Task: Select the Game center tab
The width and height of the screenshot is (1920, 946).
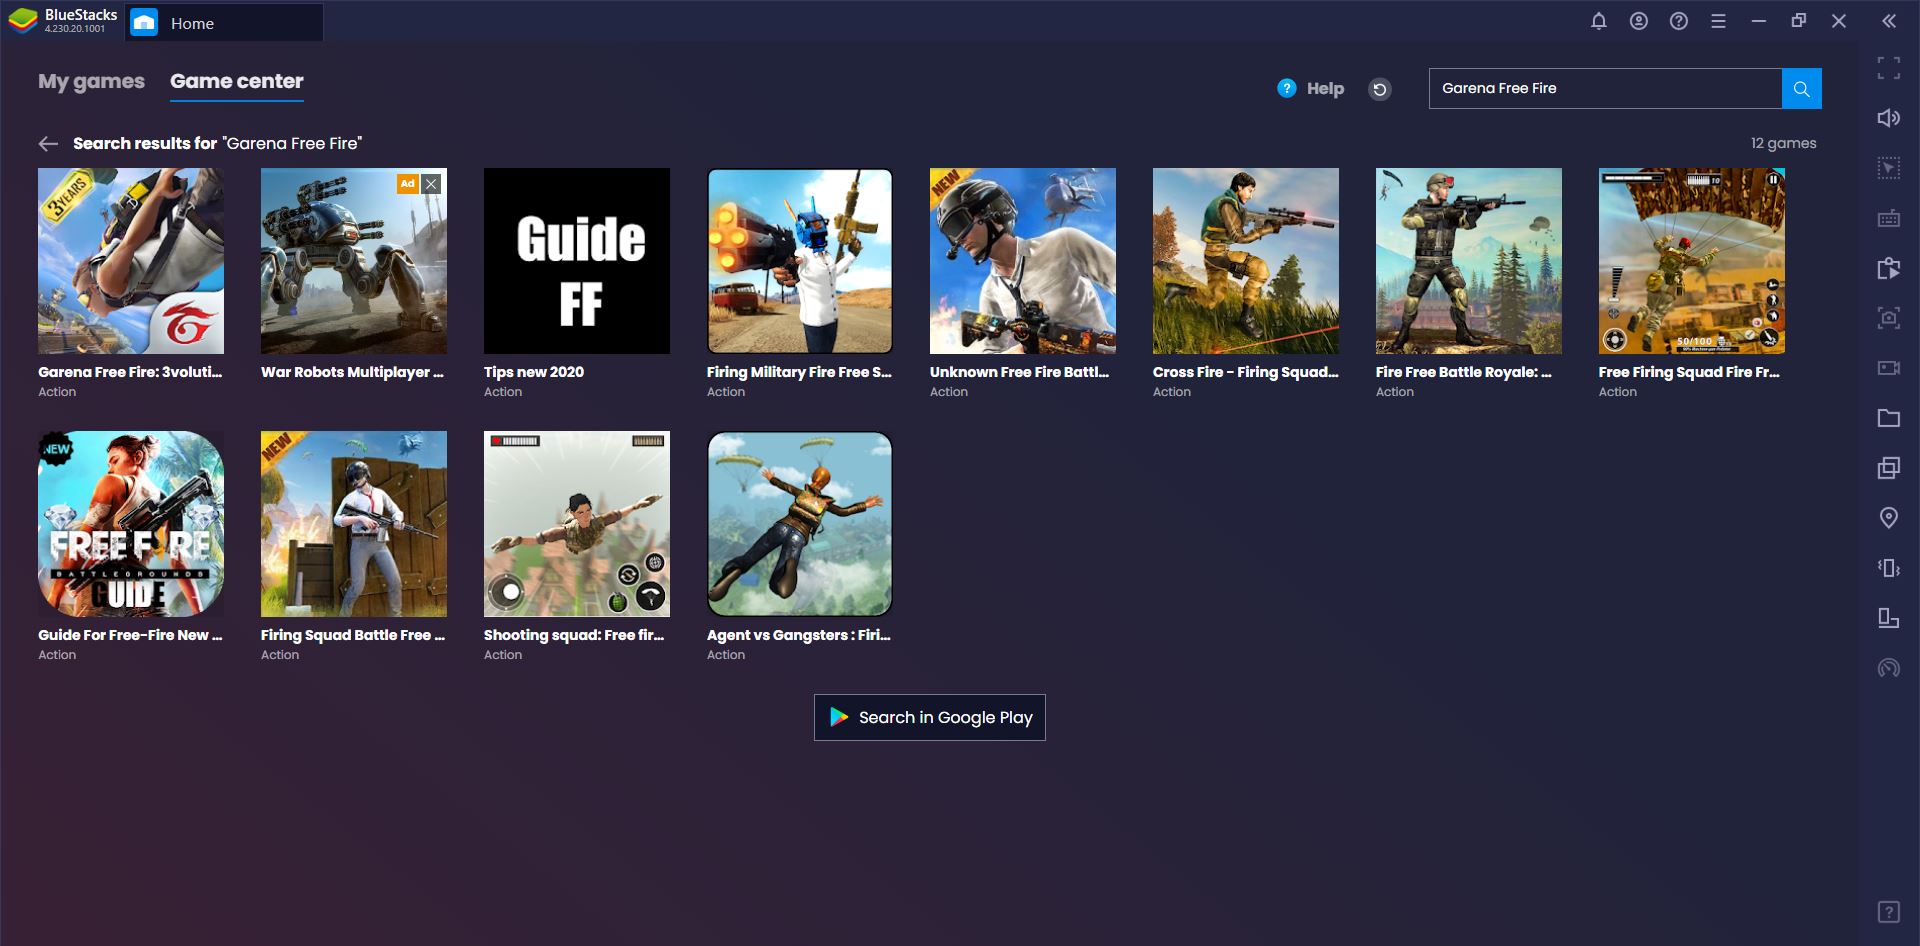Action: 237,81
